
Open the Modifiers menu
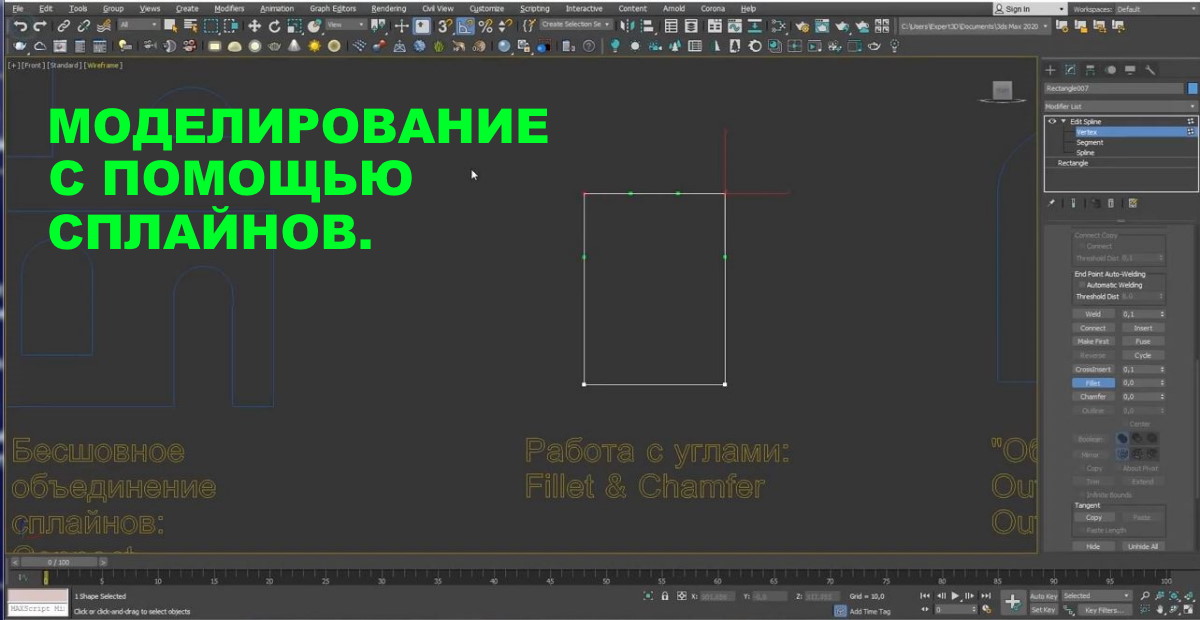229,8
